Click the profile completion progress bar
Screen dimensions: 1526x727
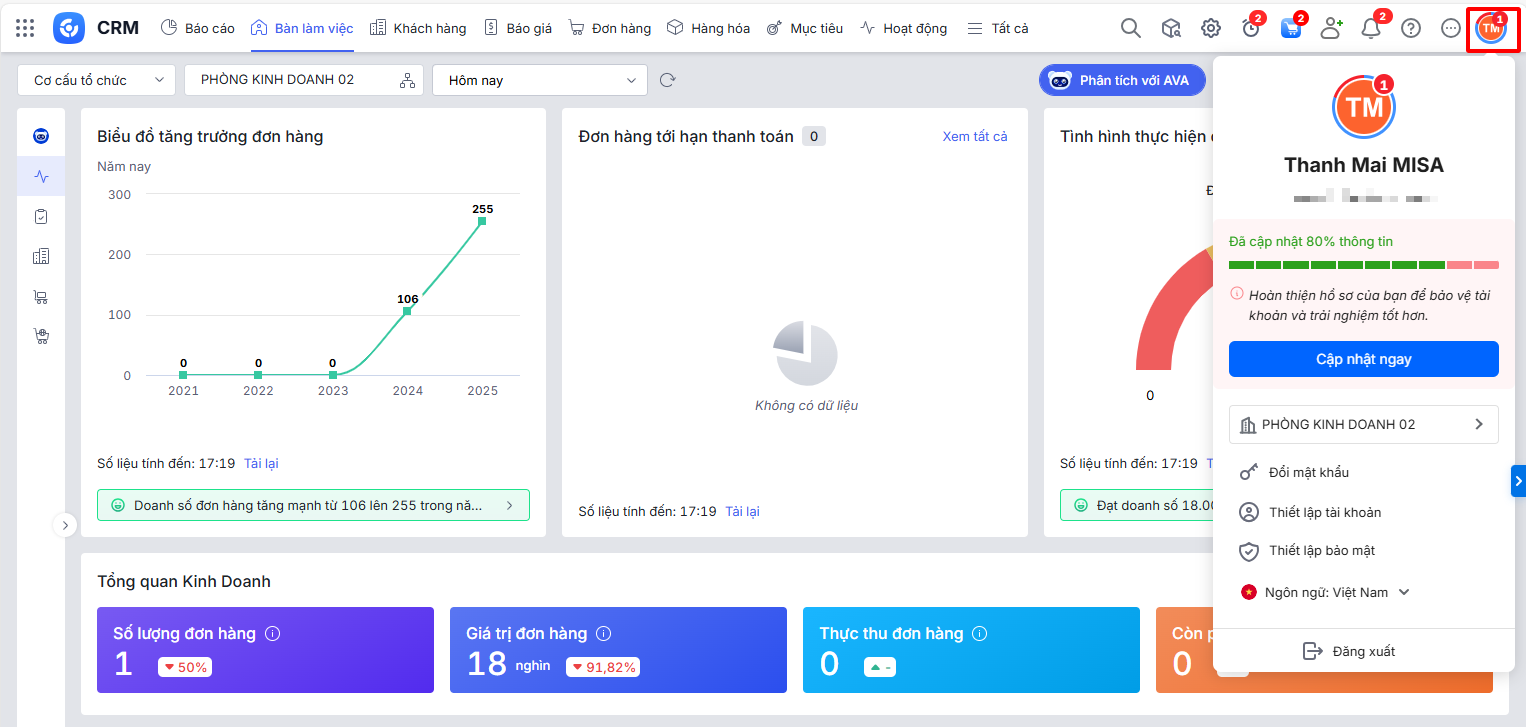click(x=1363, y=265)
